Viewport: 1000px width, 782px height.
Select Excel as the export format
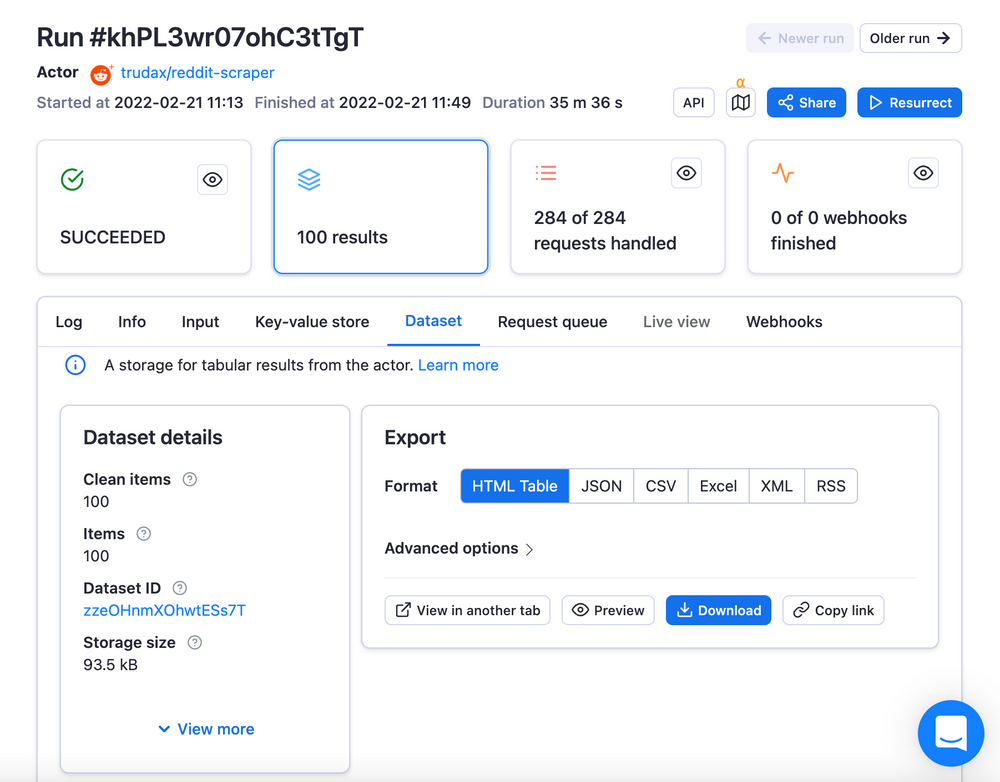[718, 486]
